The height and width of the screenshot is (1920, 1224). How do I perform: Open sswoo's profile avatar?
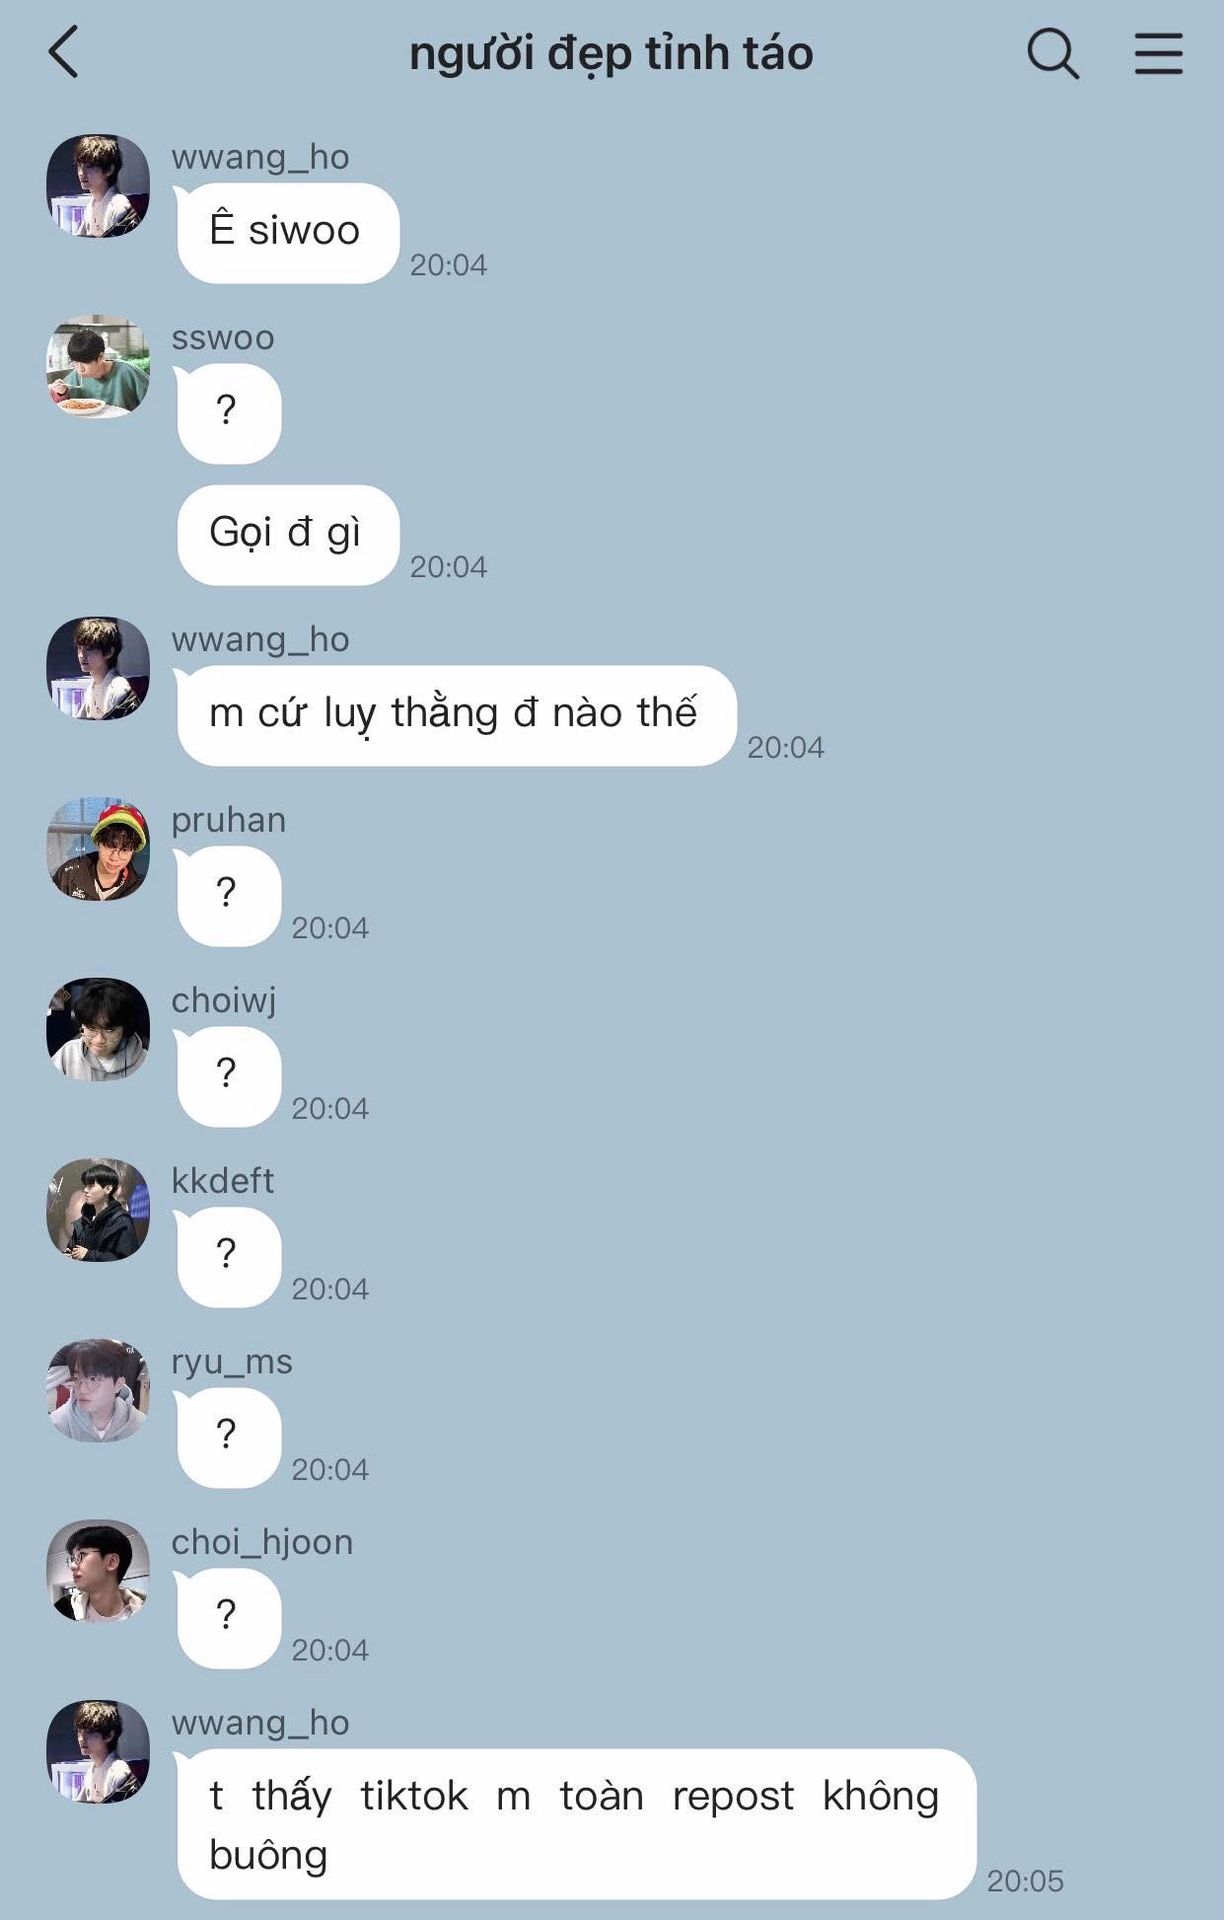pyautogui.click(x=98, y=366)
